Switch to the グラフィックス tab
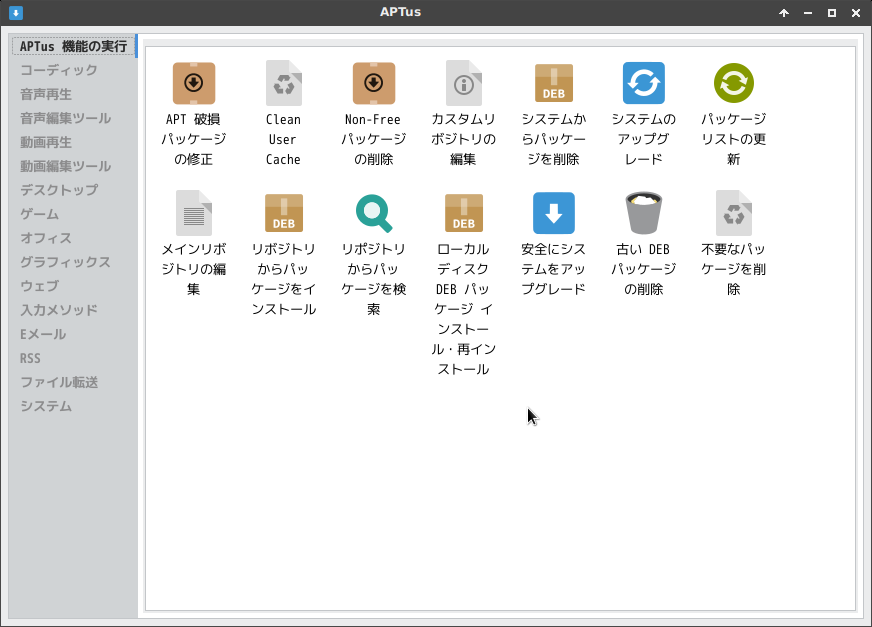Image resolution: width=872 pixels, height=627 pixels. pos(66,262)
